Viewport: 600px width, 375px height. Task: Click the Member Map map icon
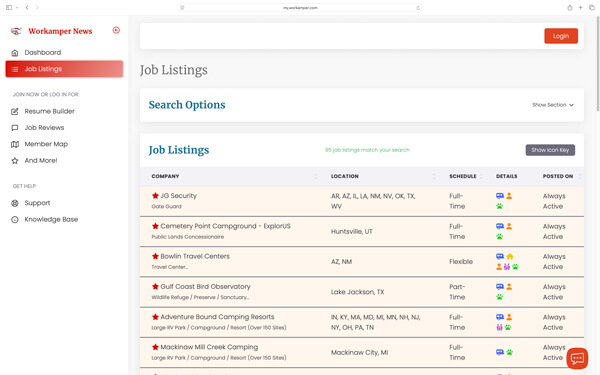(x=15, y=144)
